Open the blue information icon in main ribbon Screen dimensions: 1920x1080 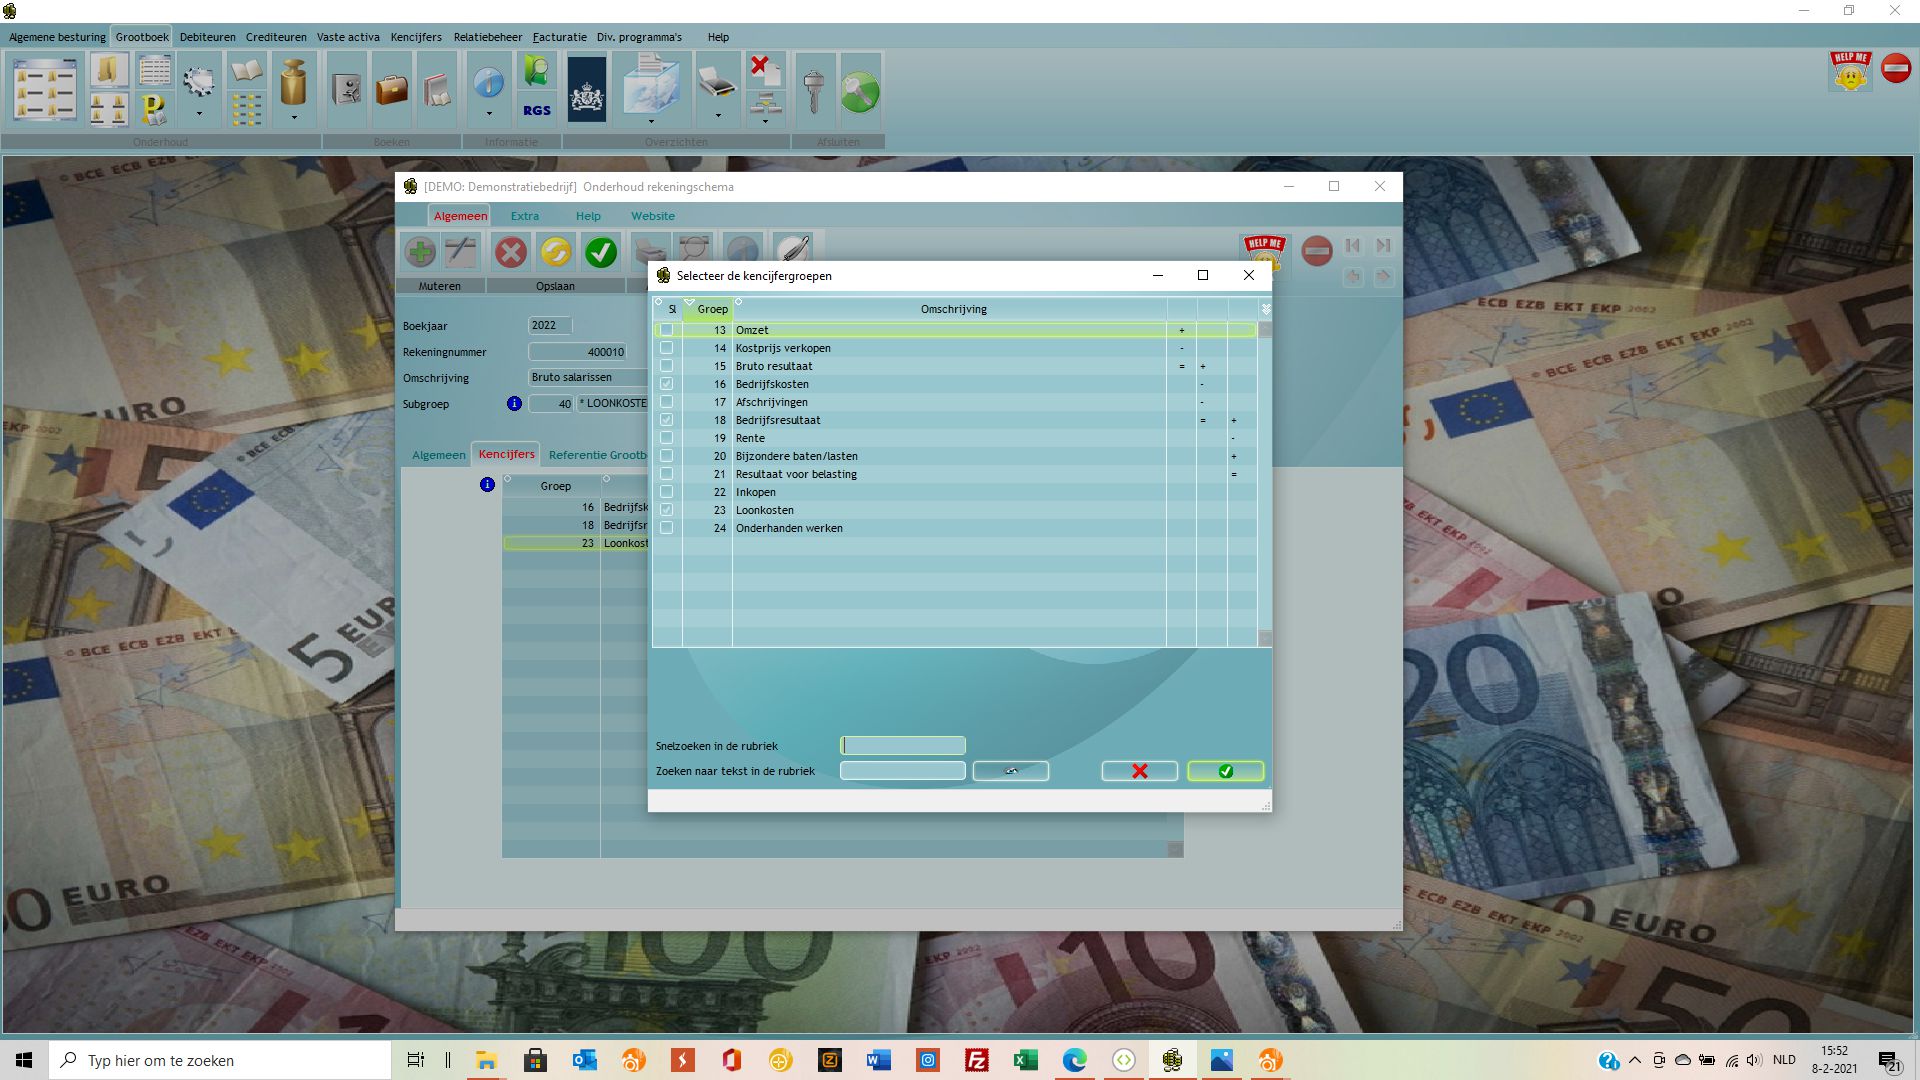click(x=488, y=82)
